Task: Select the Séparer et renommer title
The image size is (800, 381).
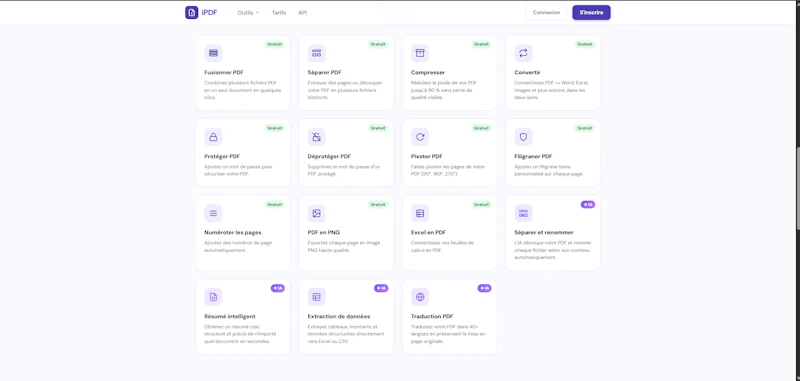Action: click(544, 233)
